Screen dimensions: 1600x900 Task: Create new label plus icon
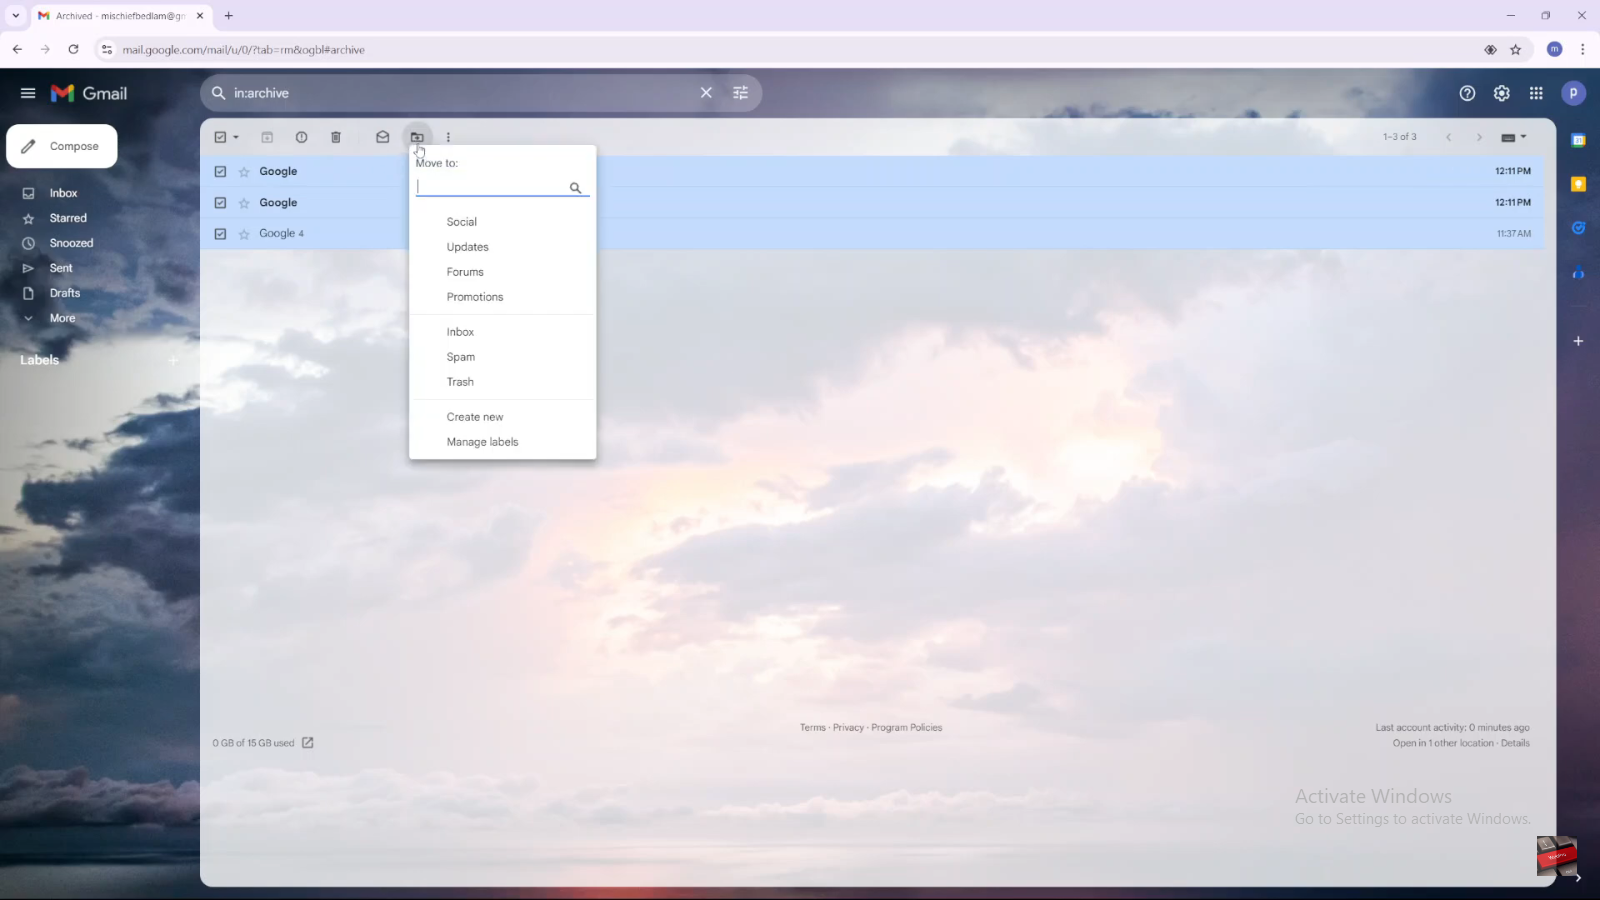(173, 360)
